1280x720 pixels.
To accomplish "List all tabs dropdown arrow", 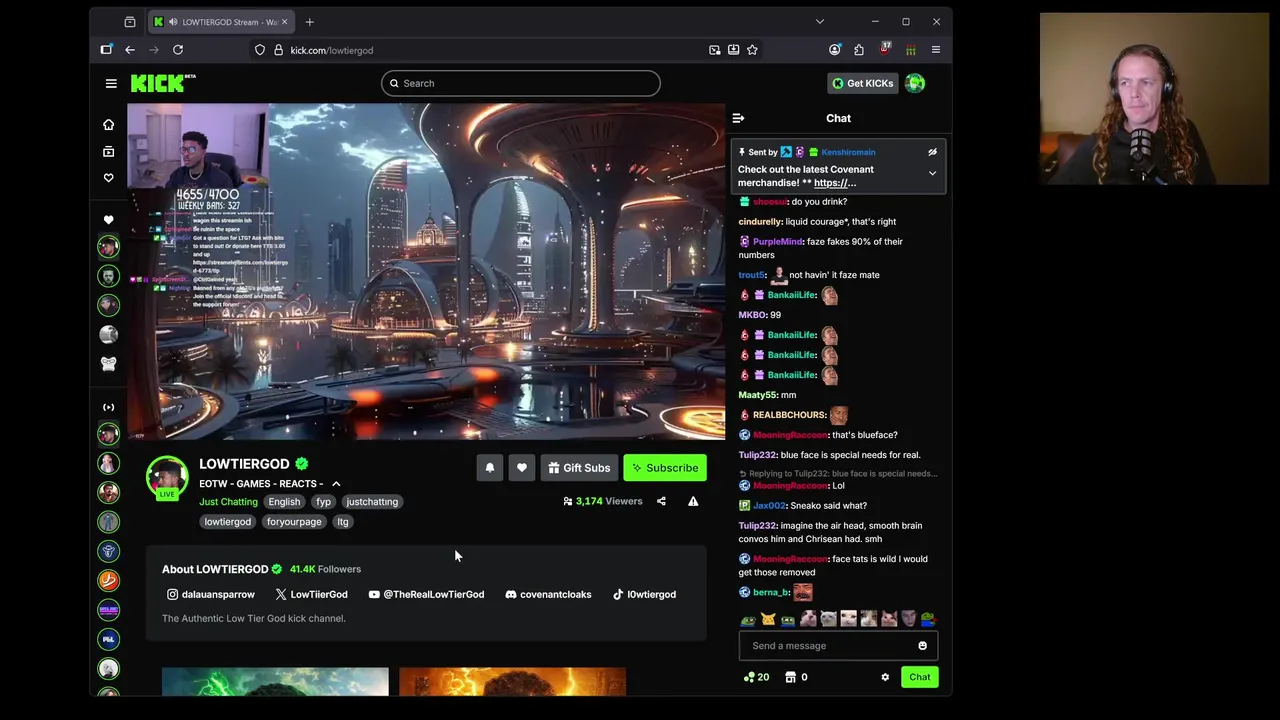I will coord(820,22).
